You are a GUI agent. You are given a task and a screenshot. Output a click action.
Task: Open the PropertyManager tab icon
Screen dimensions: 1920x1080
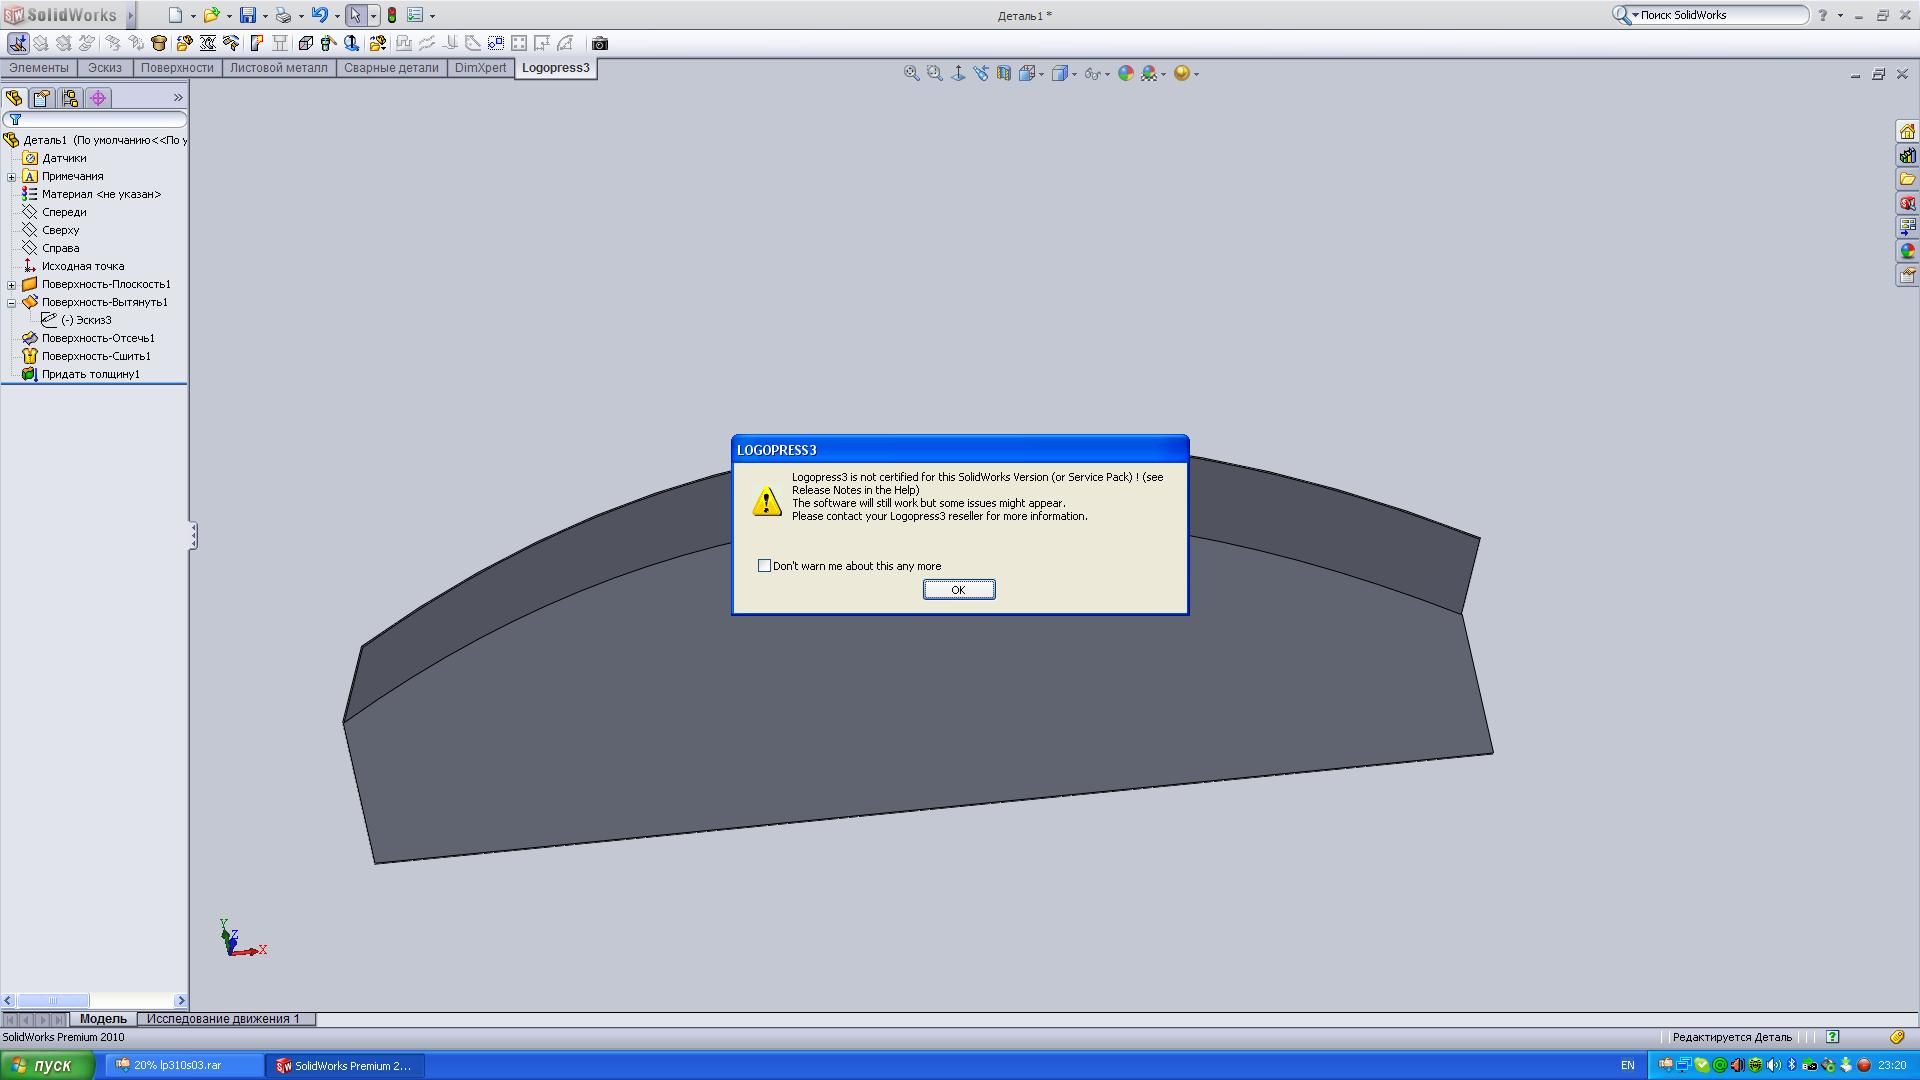(41, 98)
